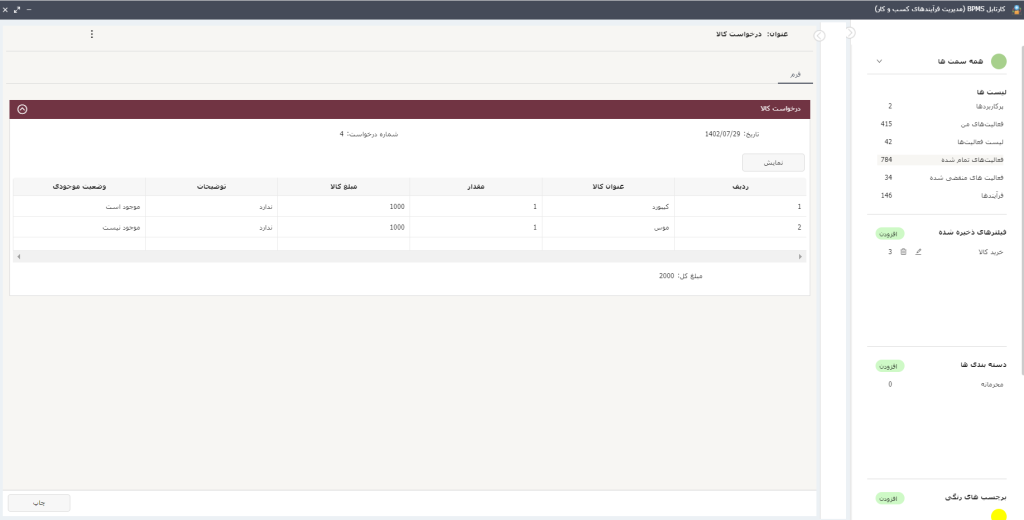Click the table horizontal scrollbar
The image size is (1024, 520).
[409, 257]
